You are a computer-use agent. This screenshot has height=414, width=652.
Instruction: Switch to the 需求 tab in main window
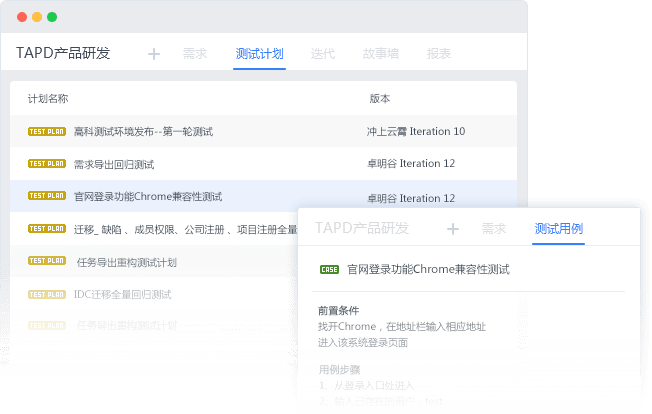click(x=195, y=54)
